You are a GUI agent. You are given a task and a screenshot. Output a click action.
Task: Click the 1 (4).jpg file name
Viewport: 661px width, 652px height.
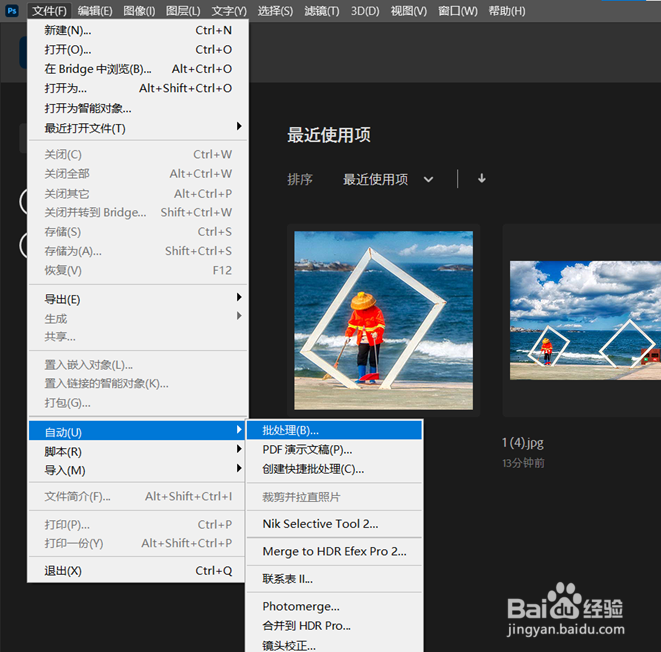click(x=523, y=443)
